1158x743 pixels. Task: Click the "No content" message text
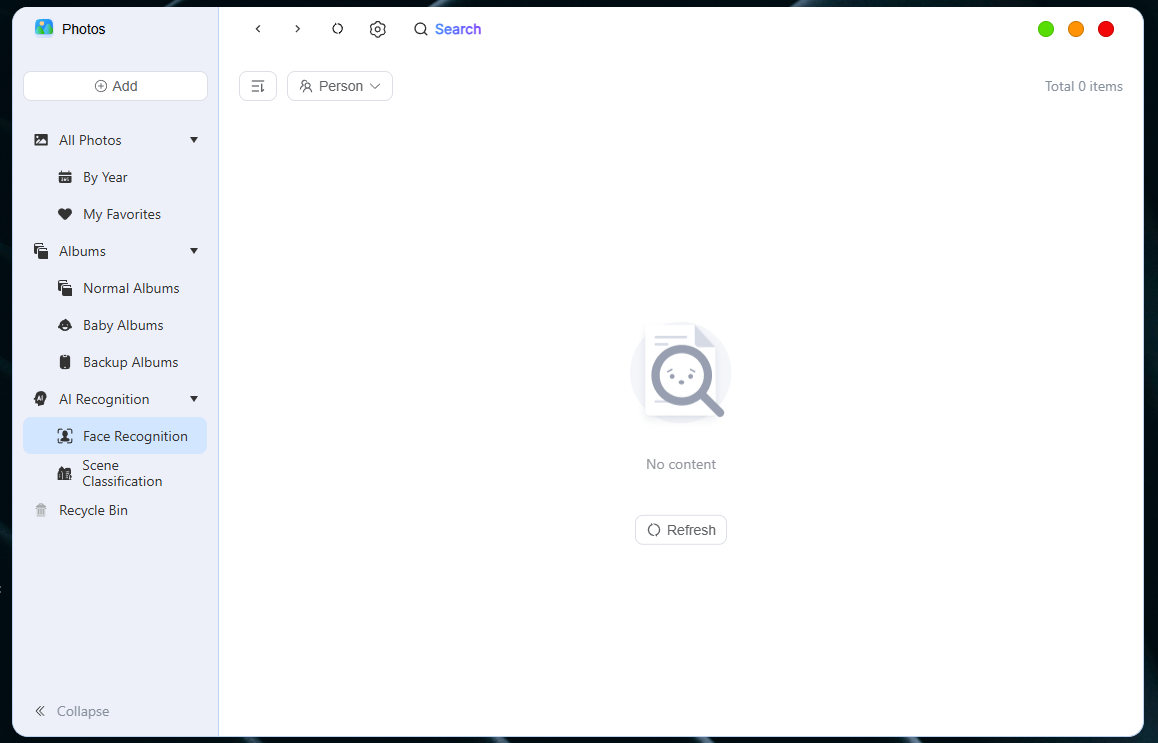pyautogui.click(x=681, y=465)
